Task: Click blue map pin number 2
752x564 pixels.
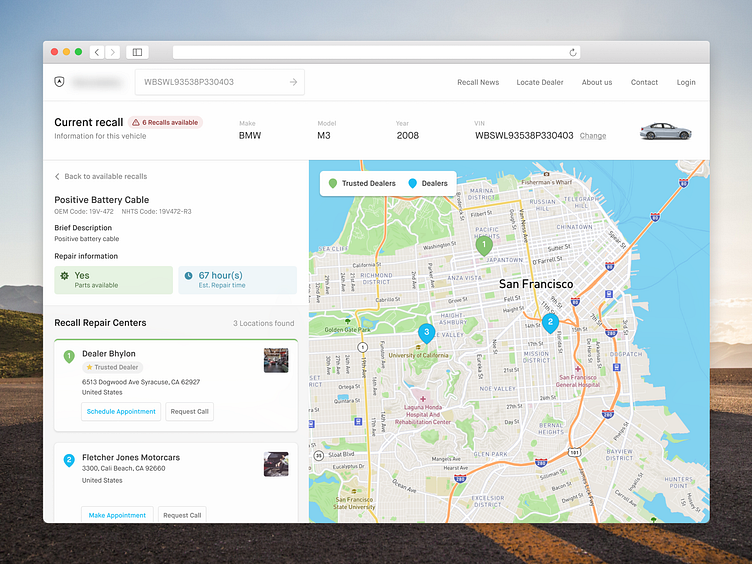Action: (x=550, y=321)
